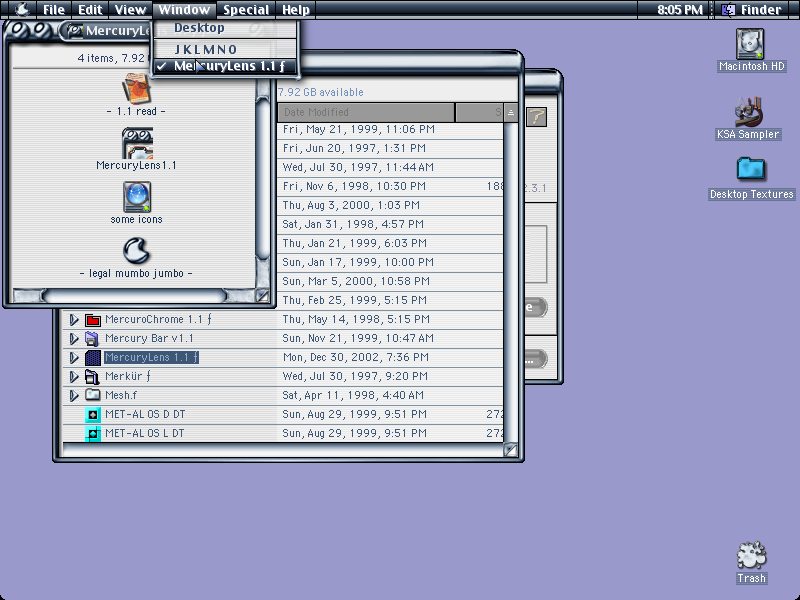Toggle sort order arrow button in list header
This screenshot has width=800, height=600.
(x=511, y=113)
